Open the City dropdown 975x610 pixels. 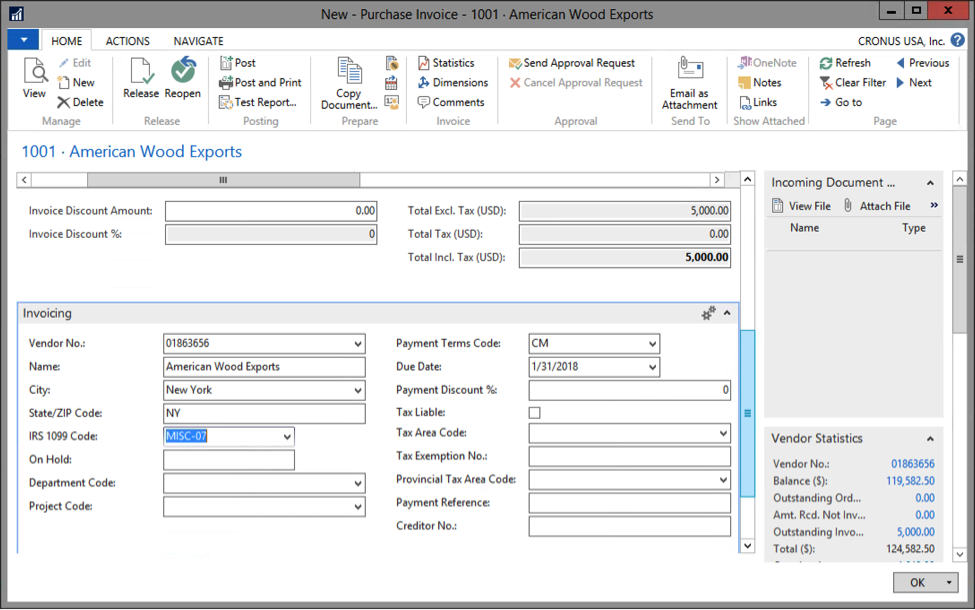pyautogui.click(x=358, y=390)
